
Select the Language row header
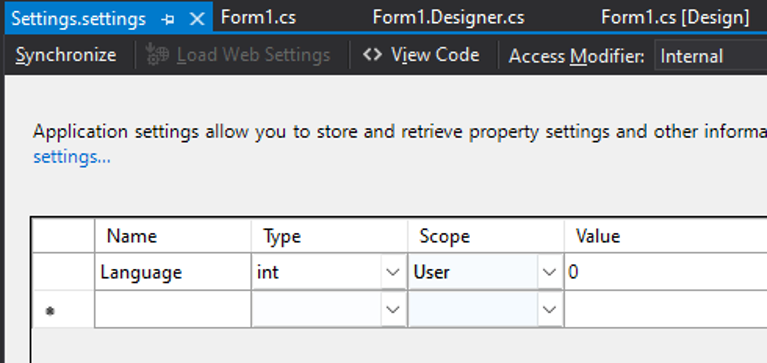coord(63,272)
